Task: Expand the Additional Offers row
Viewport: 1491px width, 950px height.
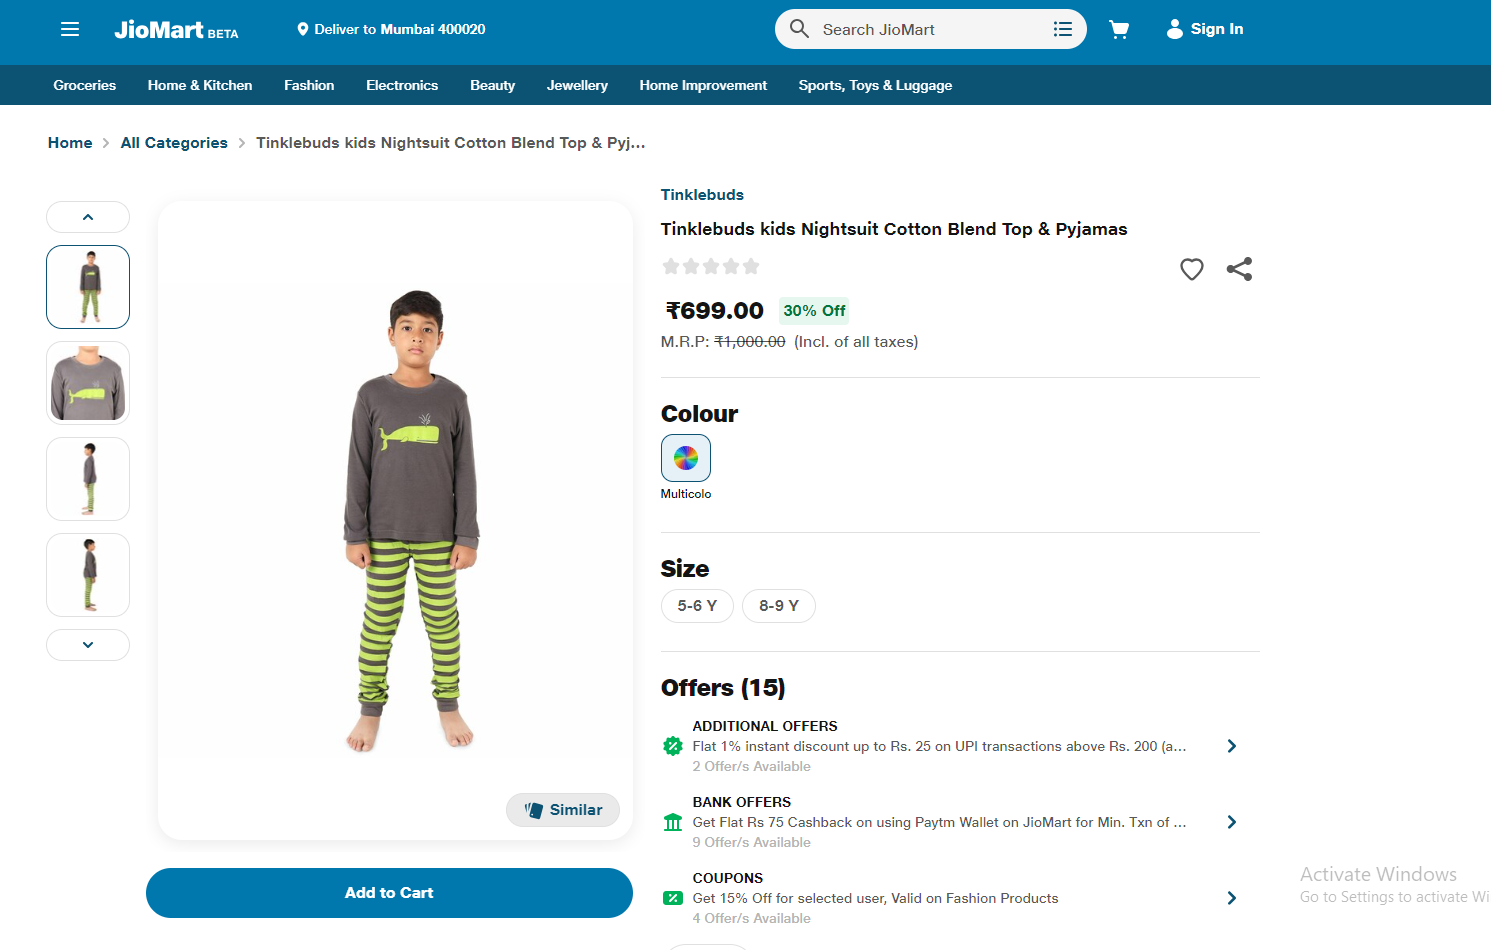Action: tap(1231, 746)
